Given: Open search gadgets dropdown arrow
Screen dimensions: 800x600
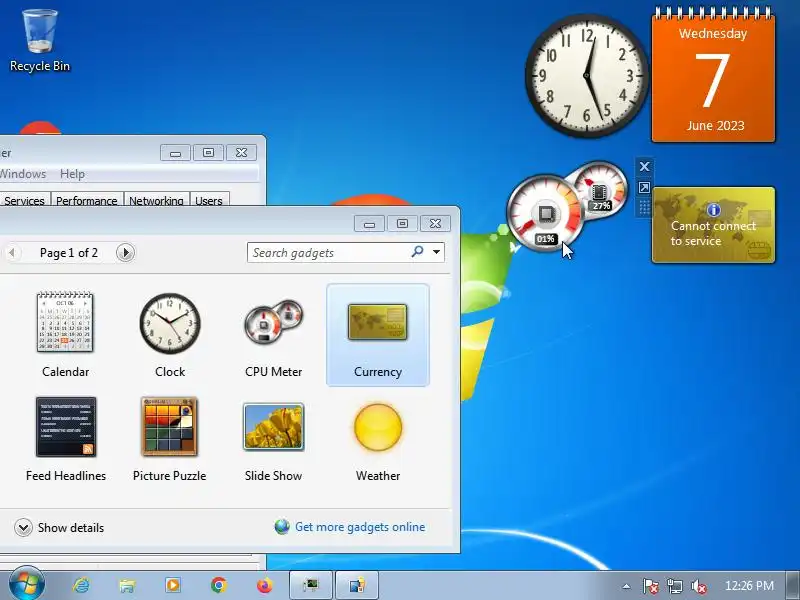Looking at the screenshot, I should click(x=436, y=252).
